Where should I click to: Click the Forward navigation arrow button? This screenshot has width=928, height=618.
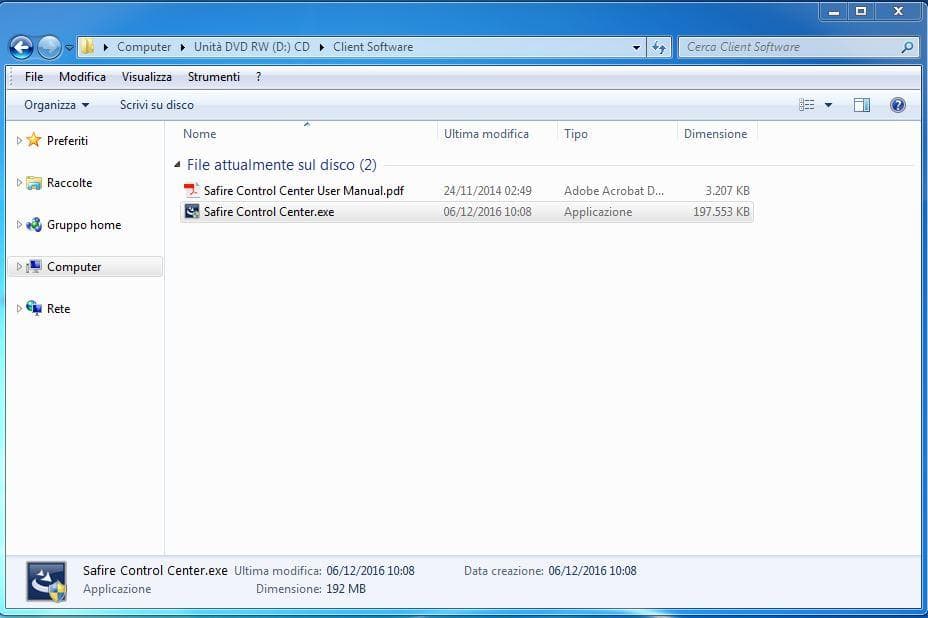point(49,47)
